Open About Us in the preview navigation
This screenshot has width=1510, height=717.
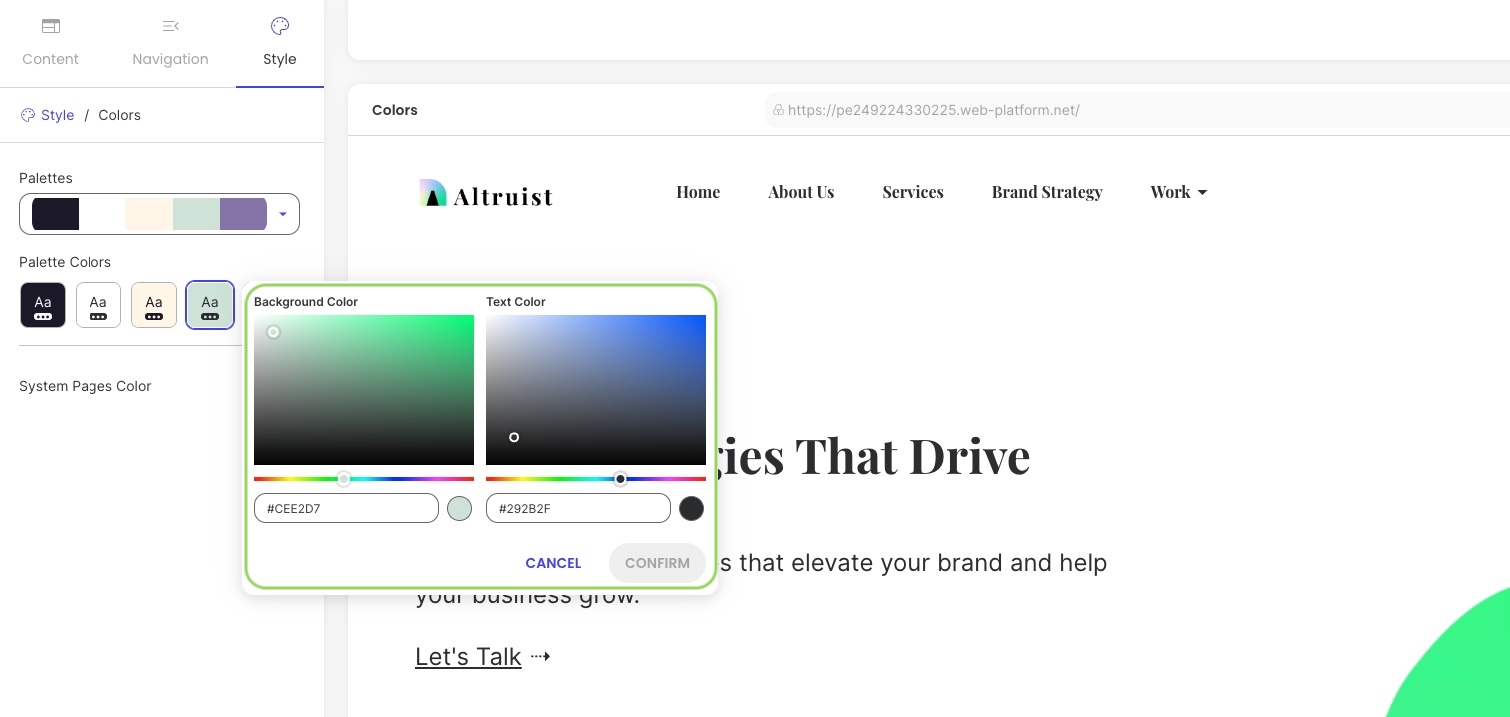pyautogui.click(x=801, y=192)
